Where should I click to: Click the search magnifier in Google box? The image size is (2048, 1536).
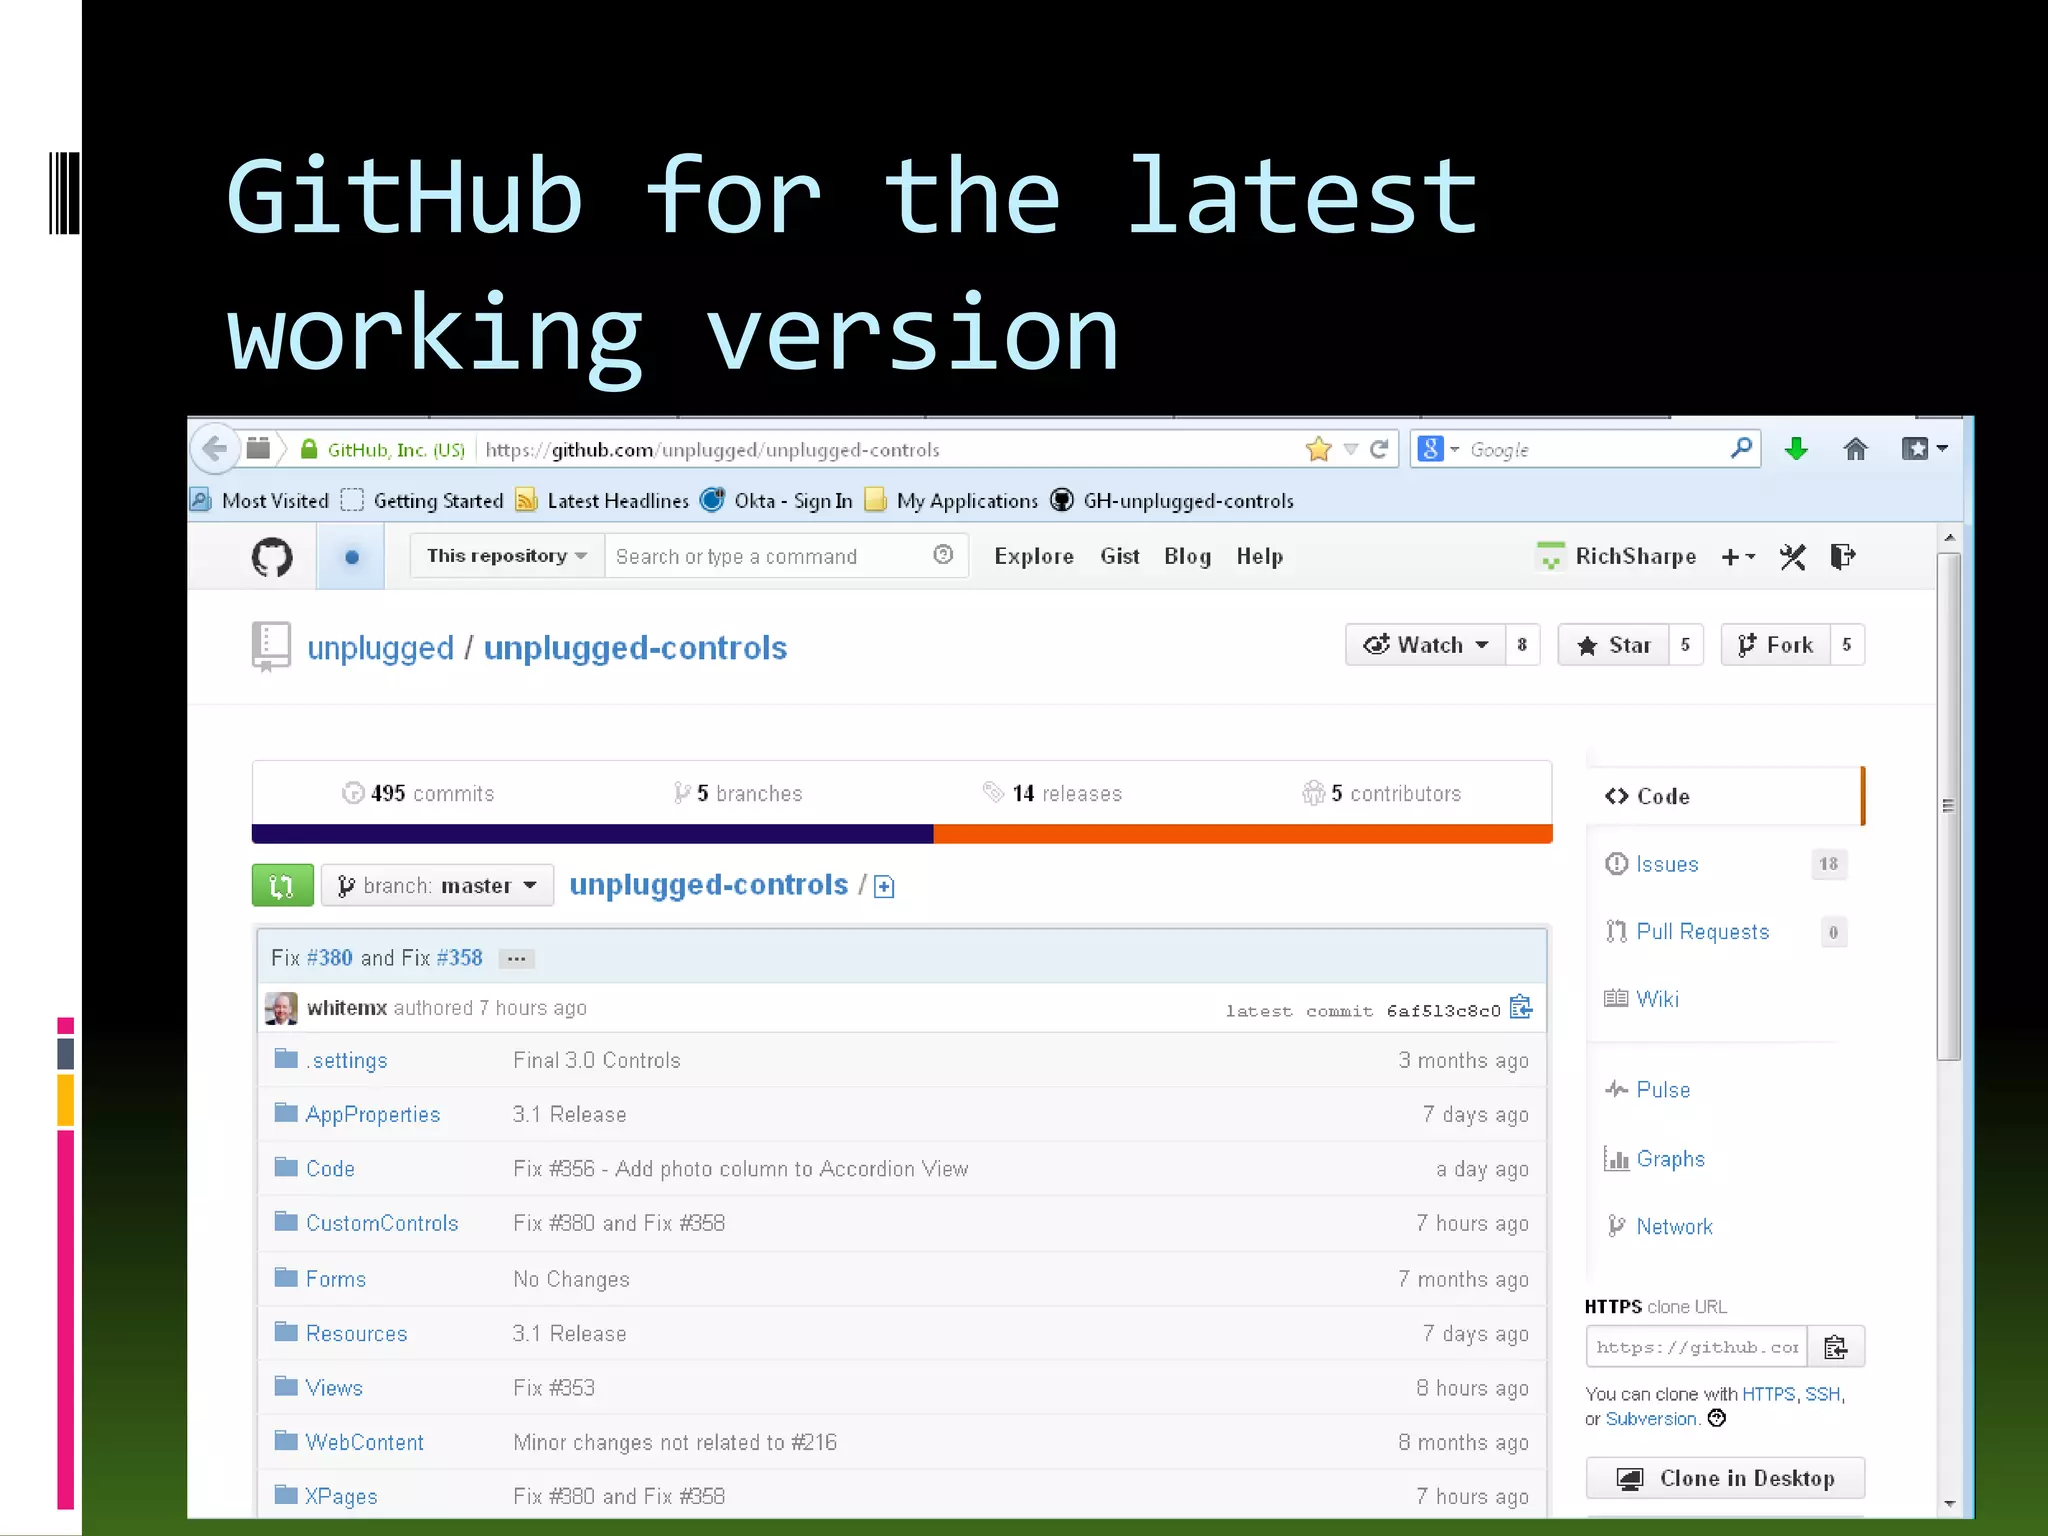click(x=1741, y=448)
